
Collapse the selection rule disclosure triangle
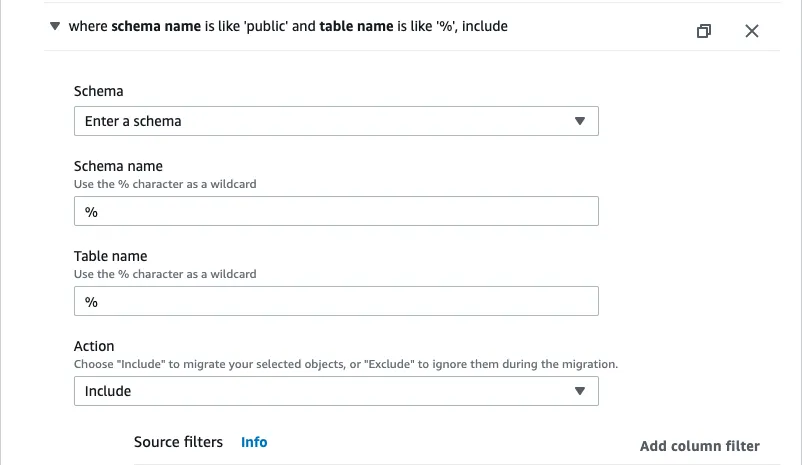(54, 27)
